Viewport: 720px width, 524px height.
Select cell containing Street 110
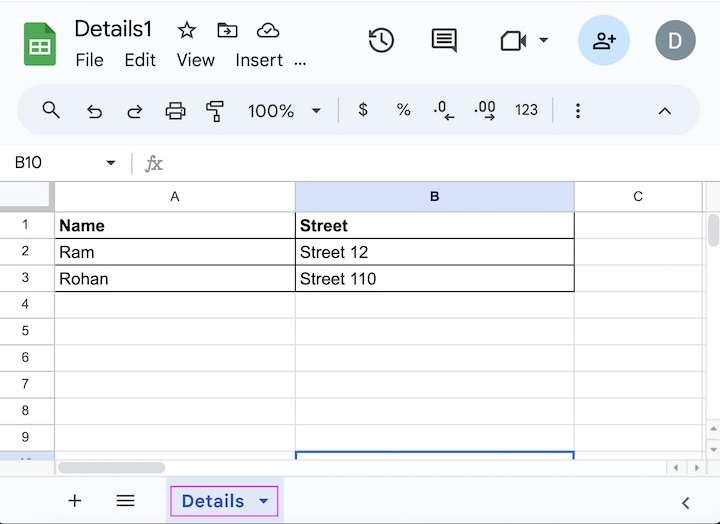click(434, 279)
